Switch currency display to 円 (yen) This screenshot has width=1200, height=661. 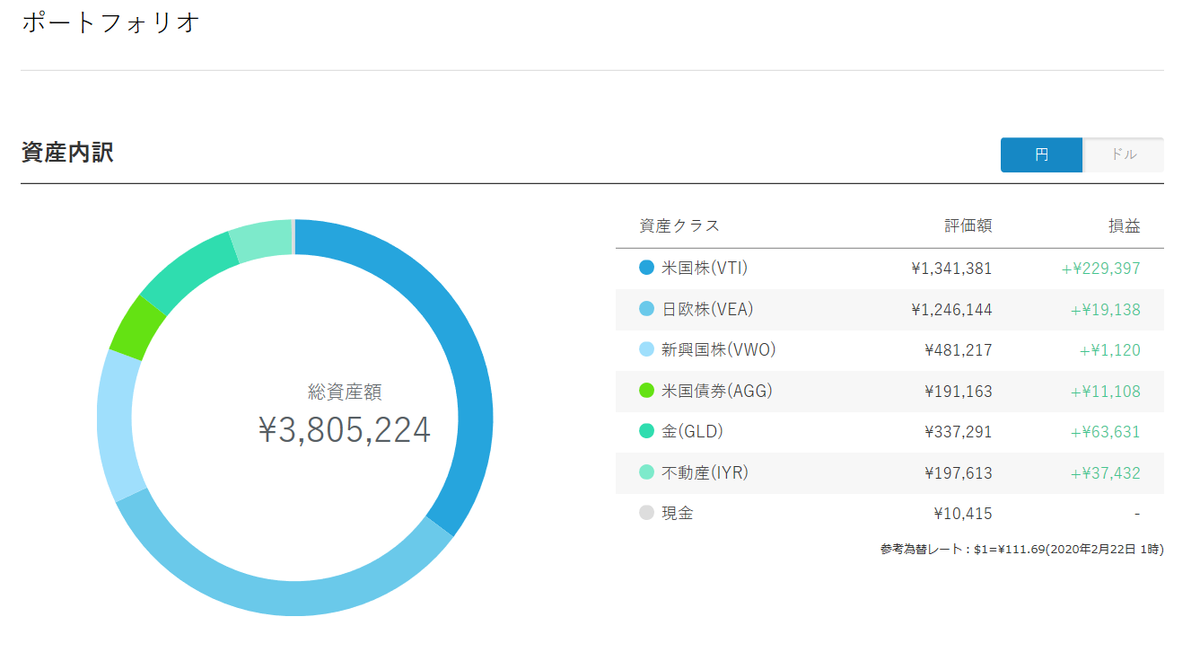pyautogui.click(x=1041, y=155)
